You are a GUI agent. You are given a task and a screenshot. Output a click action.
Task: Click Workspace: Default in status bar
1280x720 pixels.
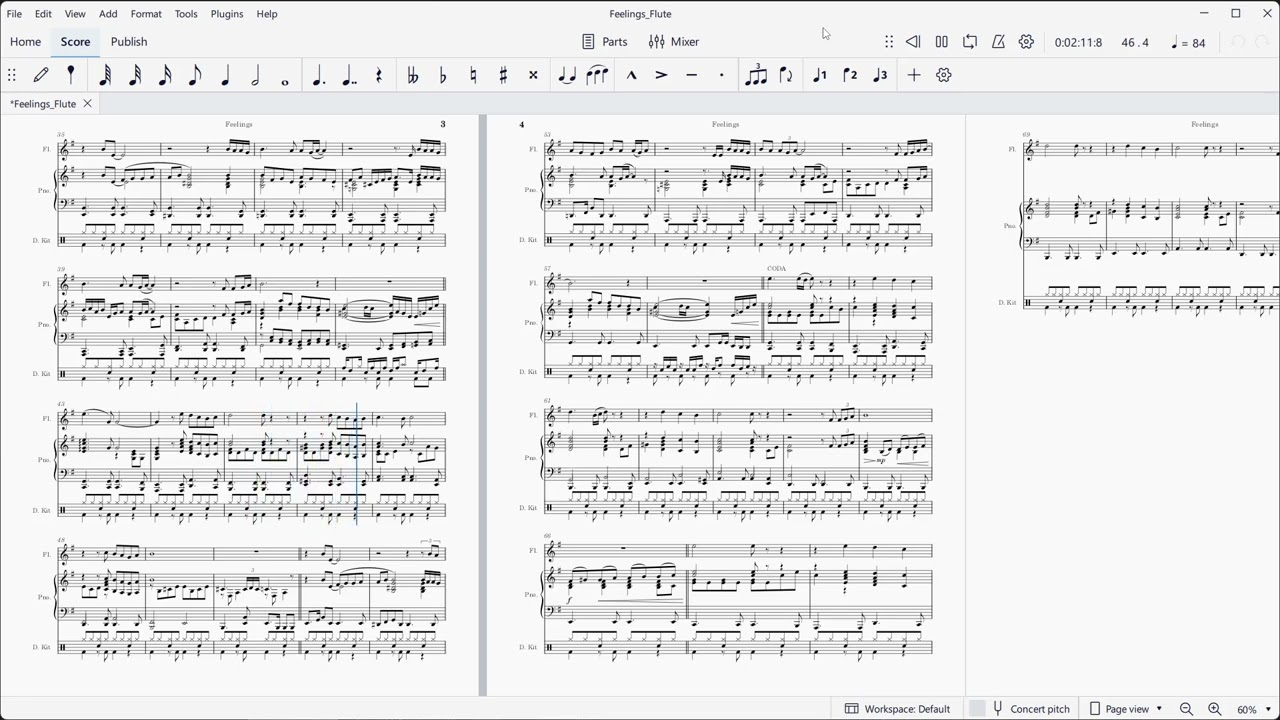[x=897, y=709]
